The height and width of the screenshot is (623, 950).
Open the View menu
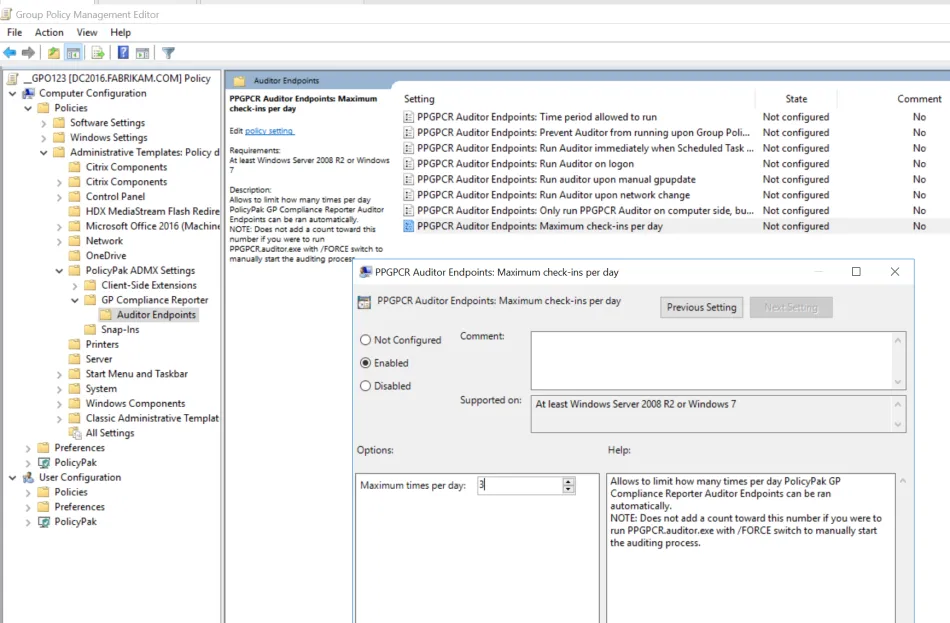click(x=87, y=33)
